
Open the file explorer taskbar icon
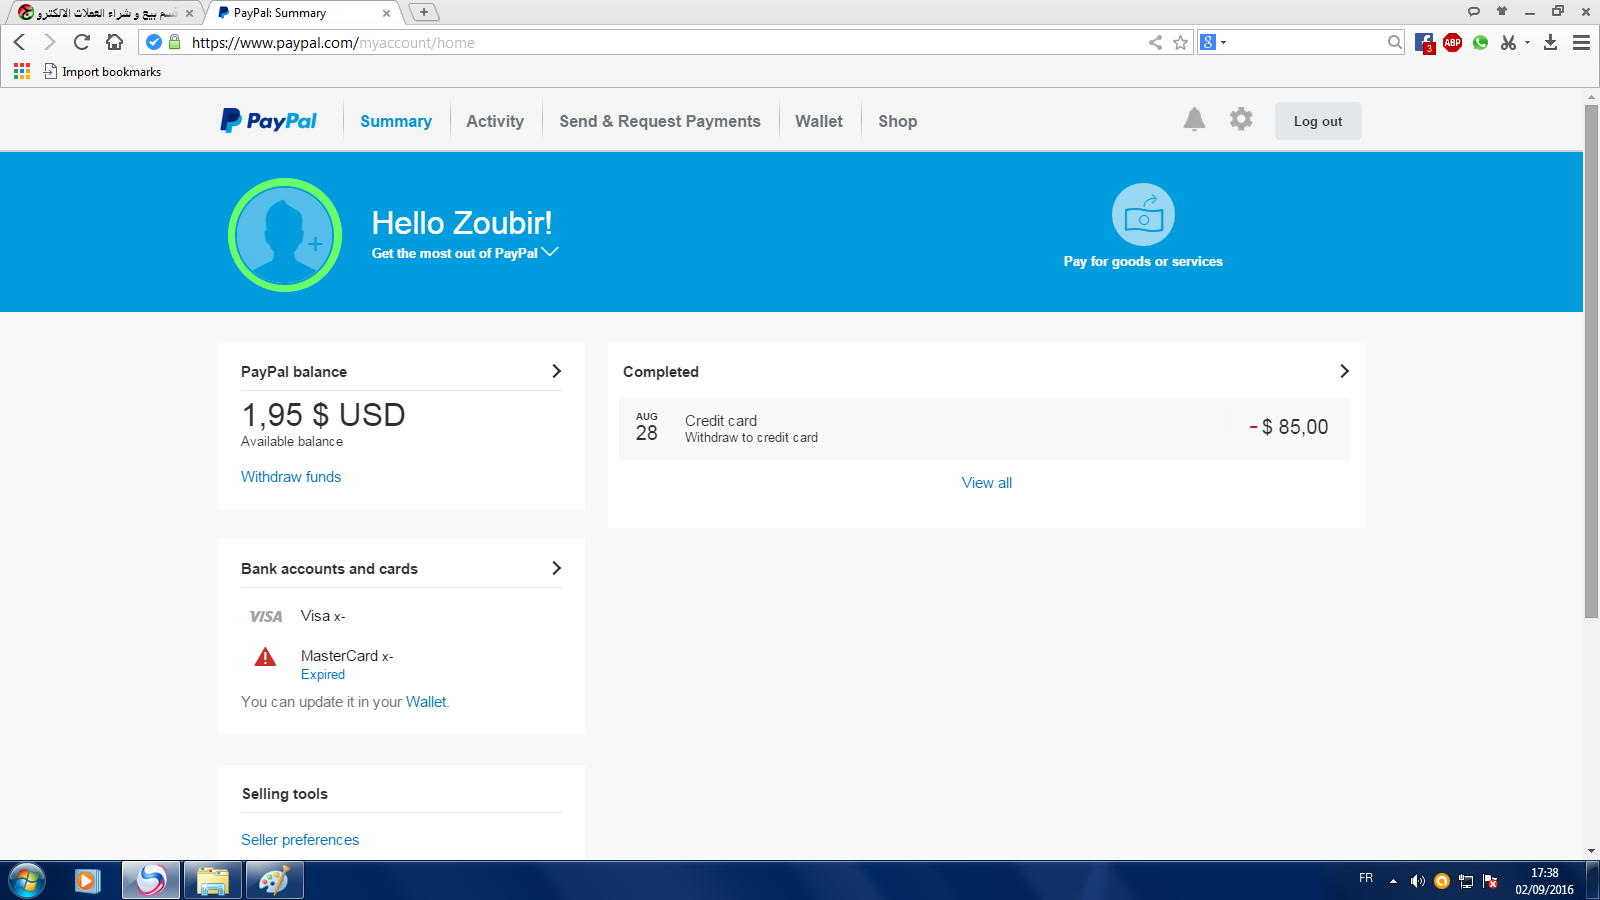click(213, 881)
